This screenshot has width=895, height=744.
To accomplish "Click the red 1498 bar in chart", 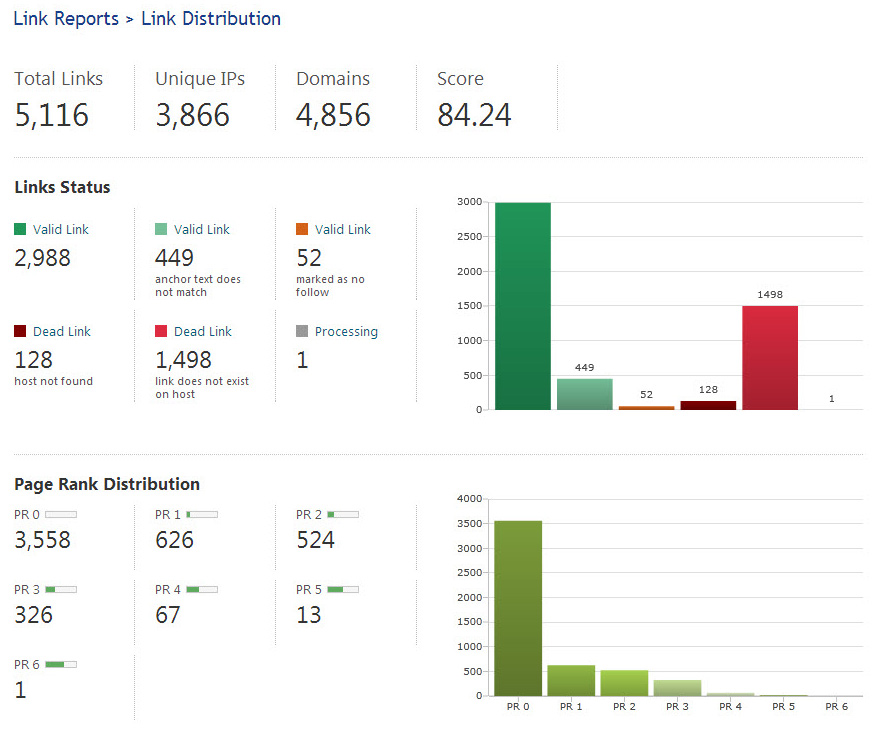I will [769, 357].
